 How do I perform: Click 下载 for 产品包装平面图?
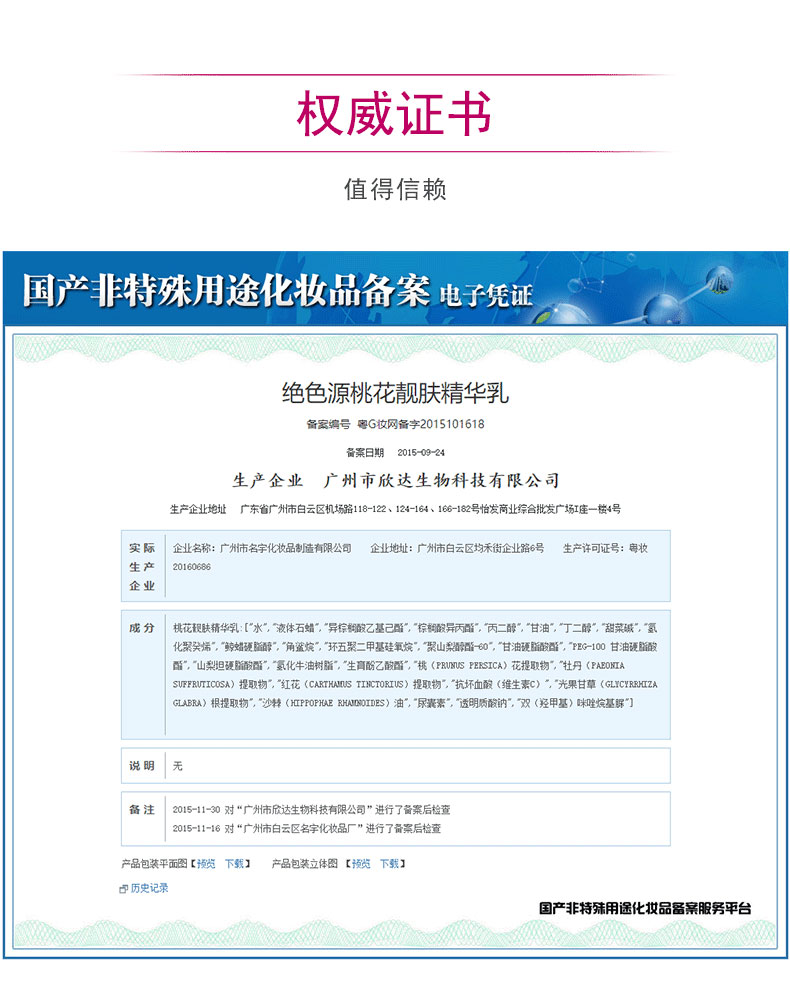234,863
